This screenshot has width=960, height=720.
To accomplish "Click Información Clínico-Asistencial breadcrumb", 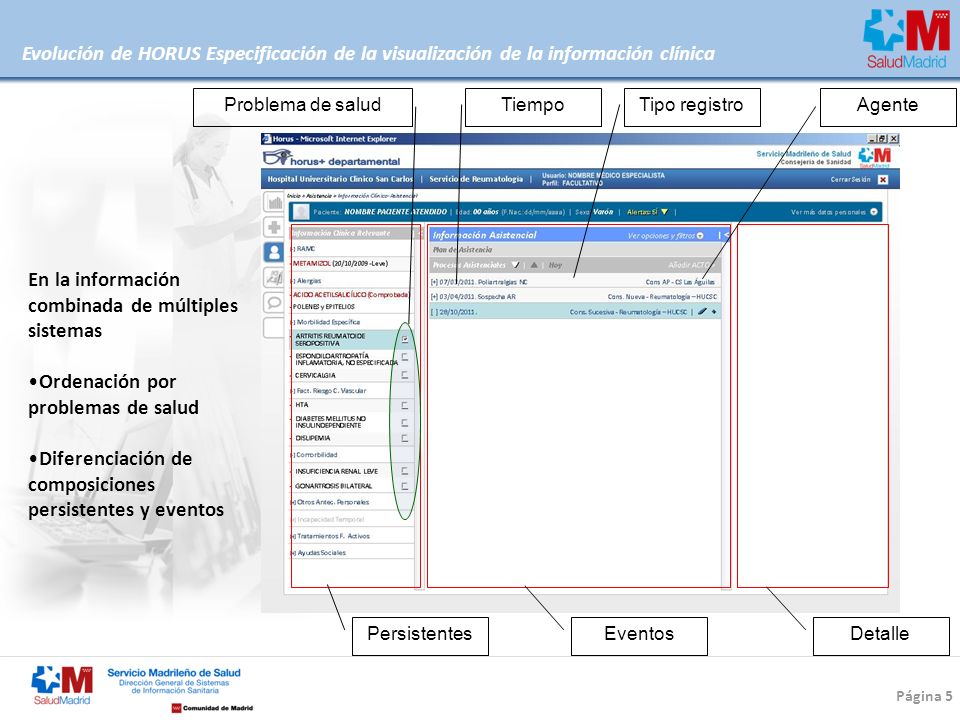I will point(378,196).
